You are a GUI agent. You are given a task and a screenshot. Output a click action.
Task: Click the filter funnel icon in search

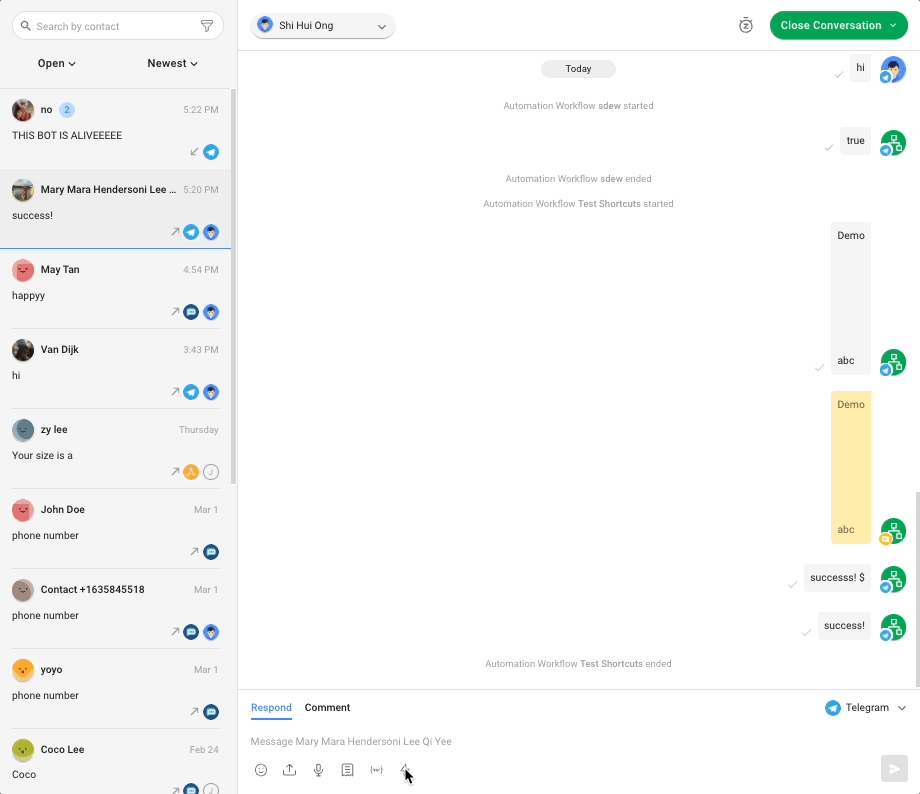click(207, 27)
